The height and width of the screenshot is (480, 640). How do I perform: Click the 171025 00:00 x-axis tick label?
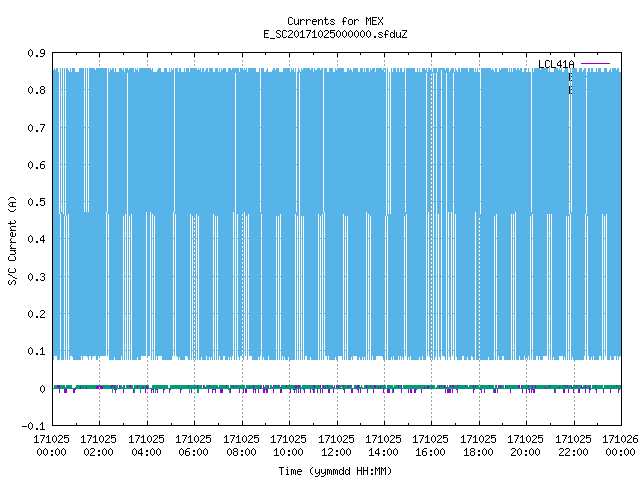[51, 446]
